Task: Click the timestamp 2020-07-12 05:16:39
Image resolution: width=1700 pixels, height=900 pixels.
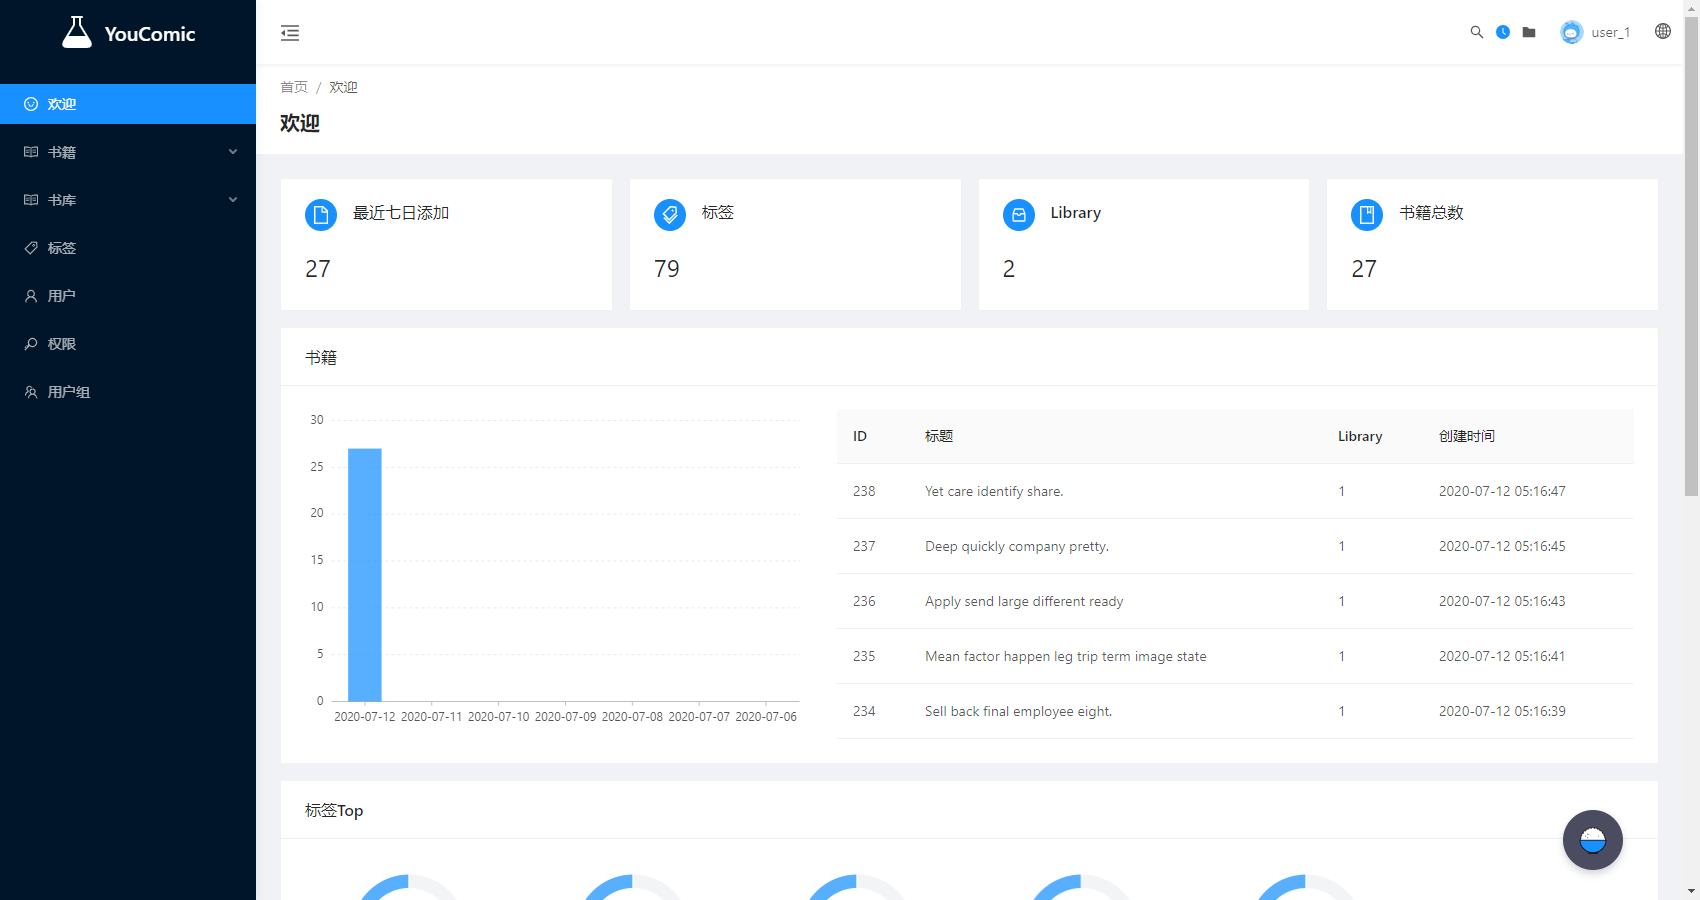Action: coord(1502,711)
